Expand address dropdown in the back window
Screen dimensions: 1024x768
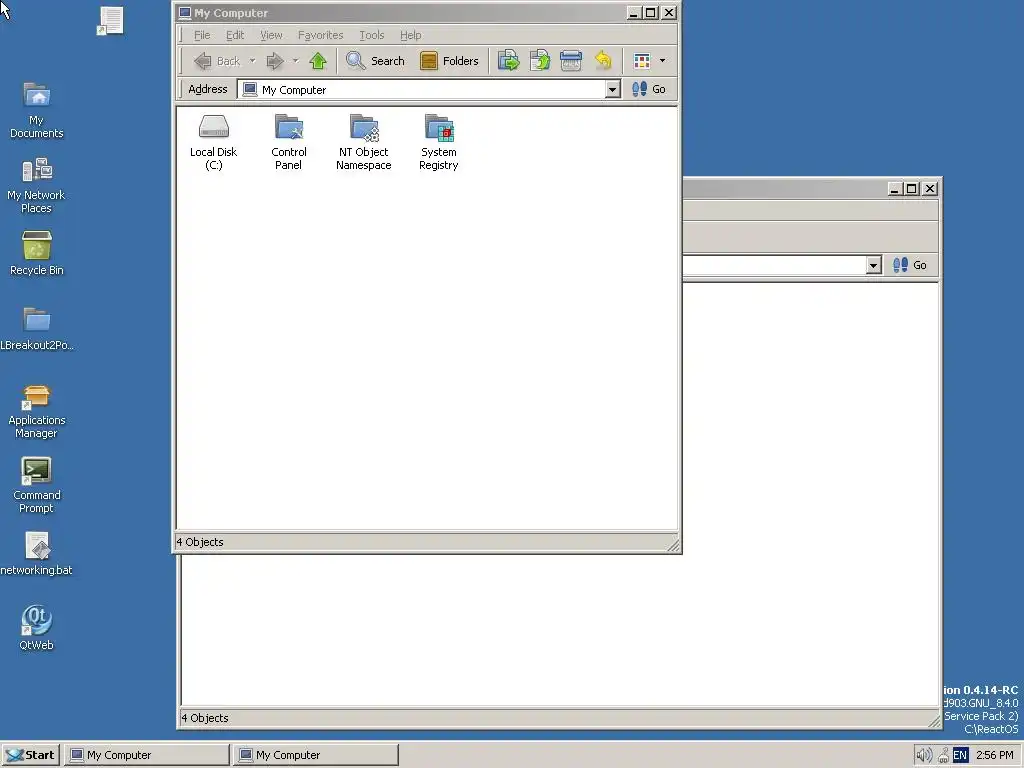click(x=873, y=265)
